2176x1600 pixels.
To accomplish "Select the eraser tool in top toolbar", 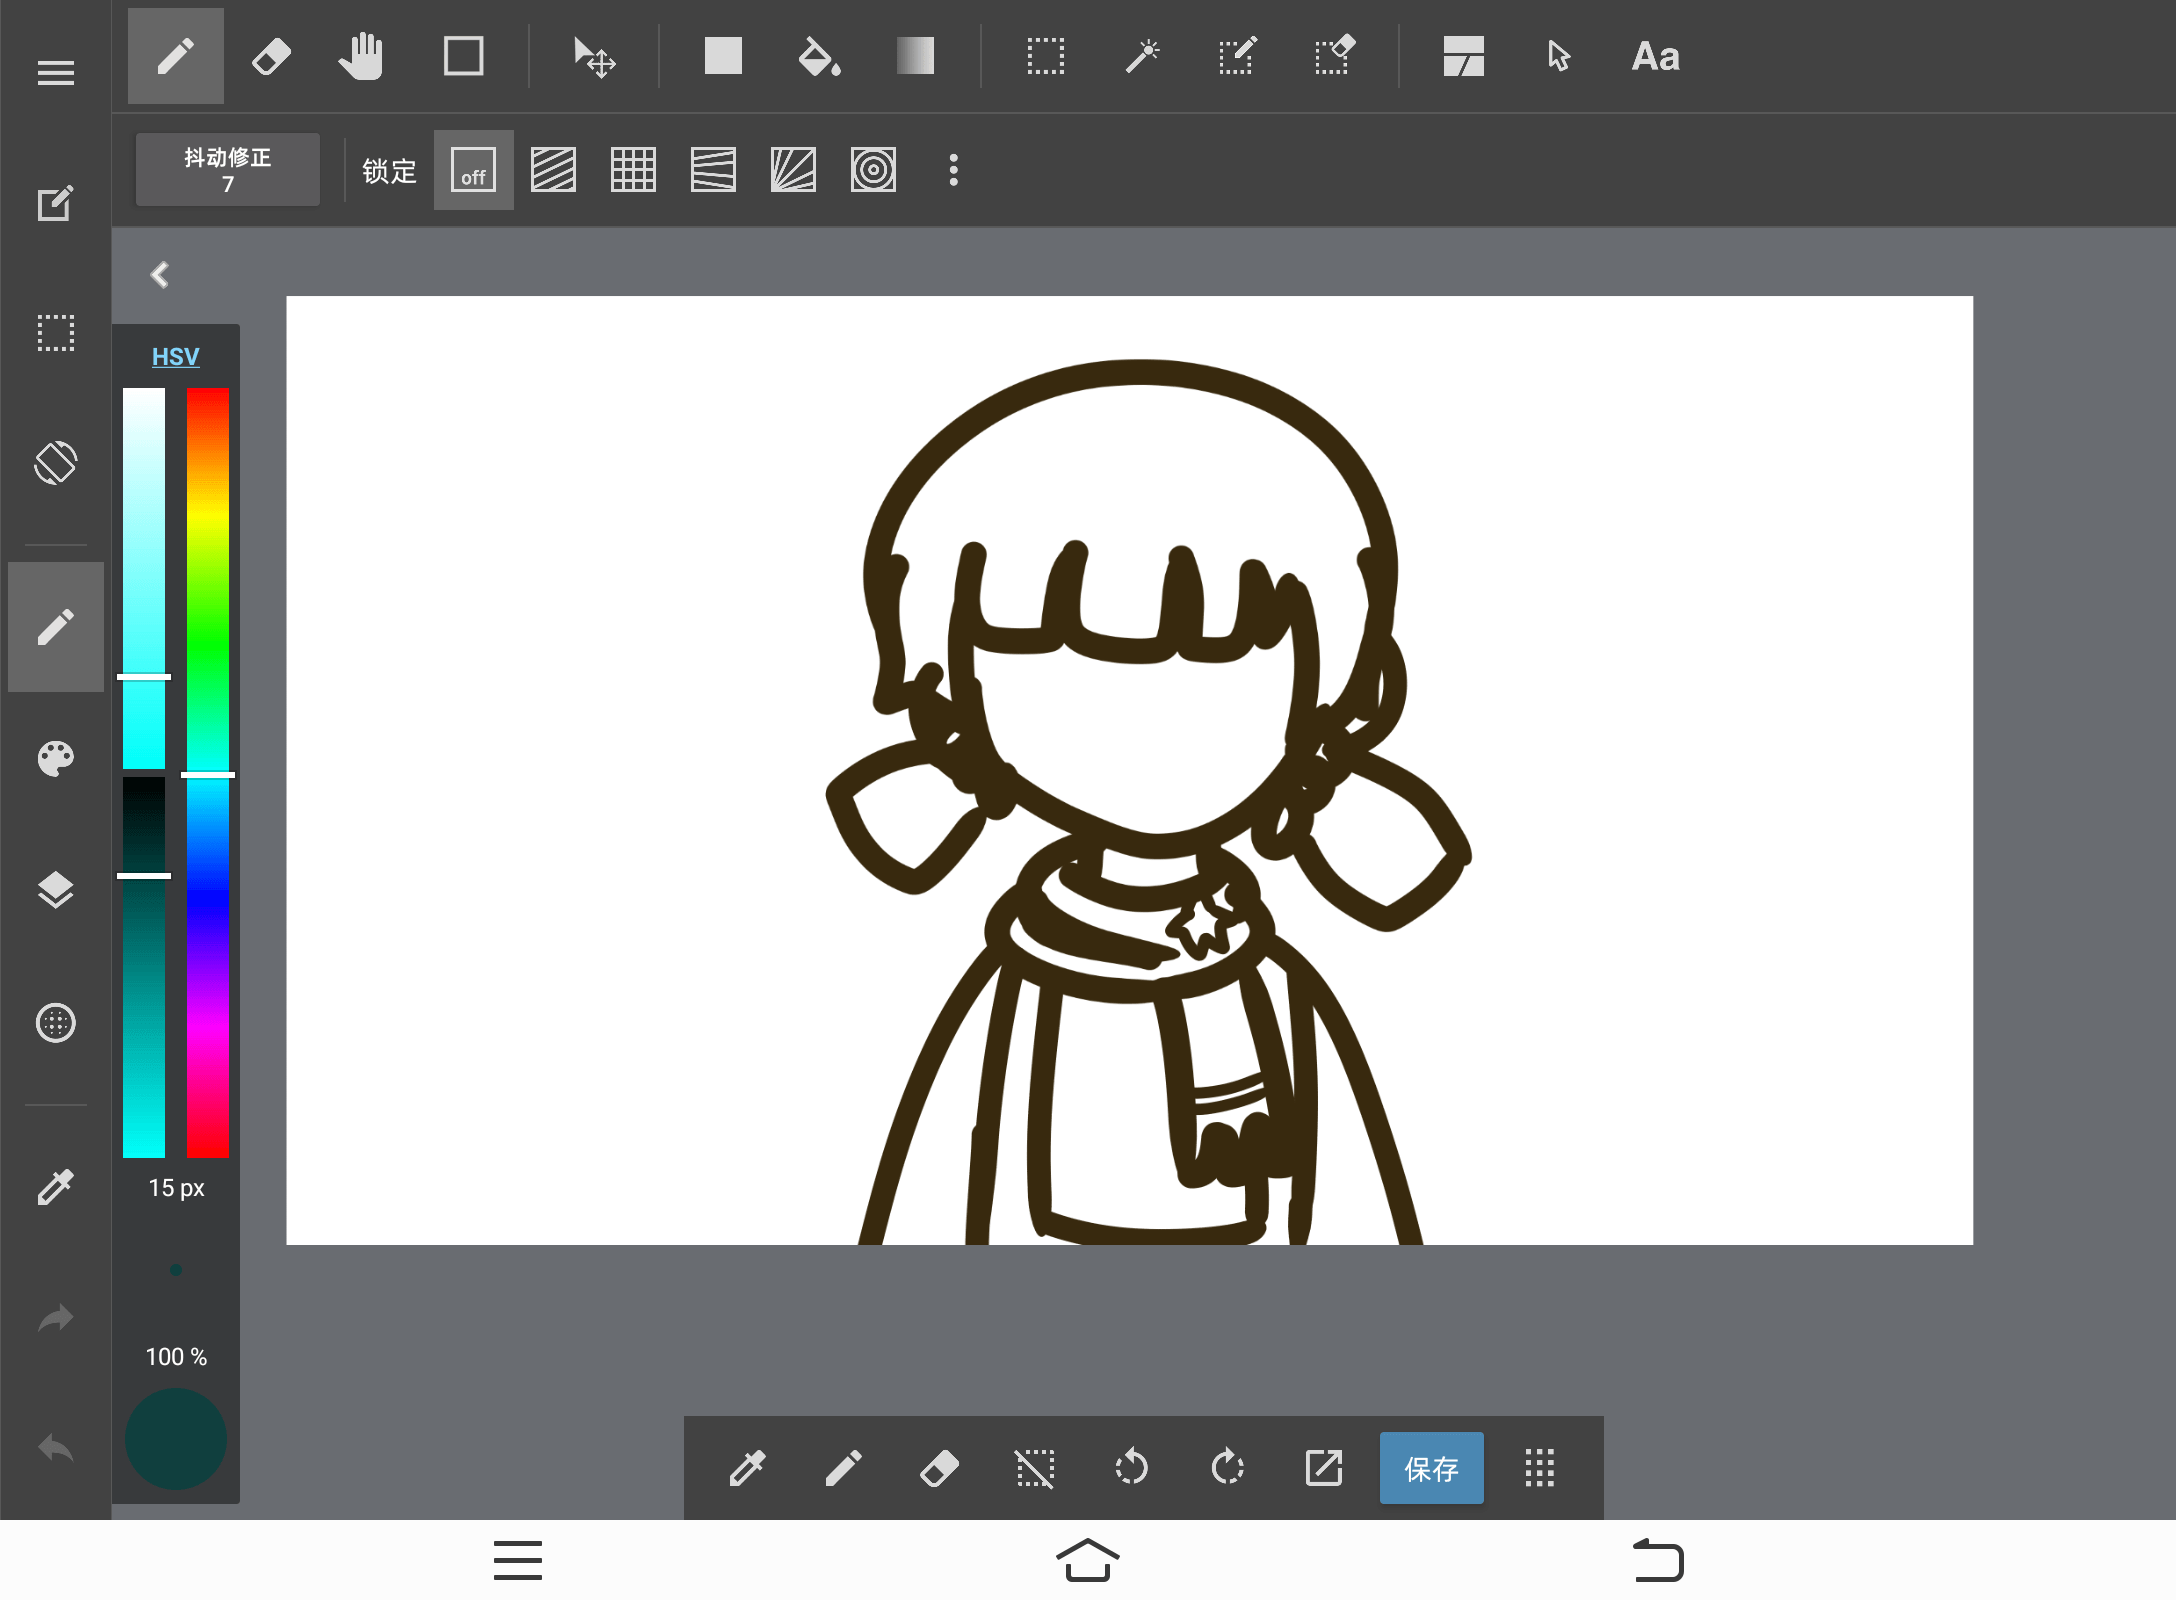I will (x=271, y=56).
